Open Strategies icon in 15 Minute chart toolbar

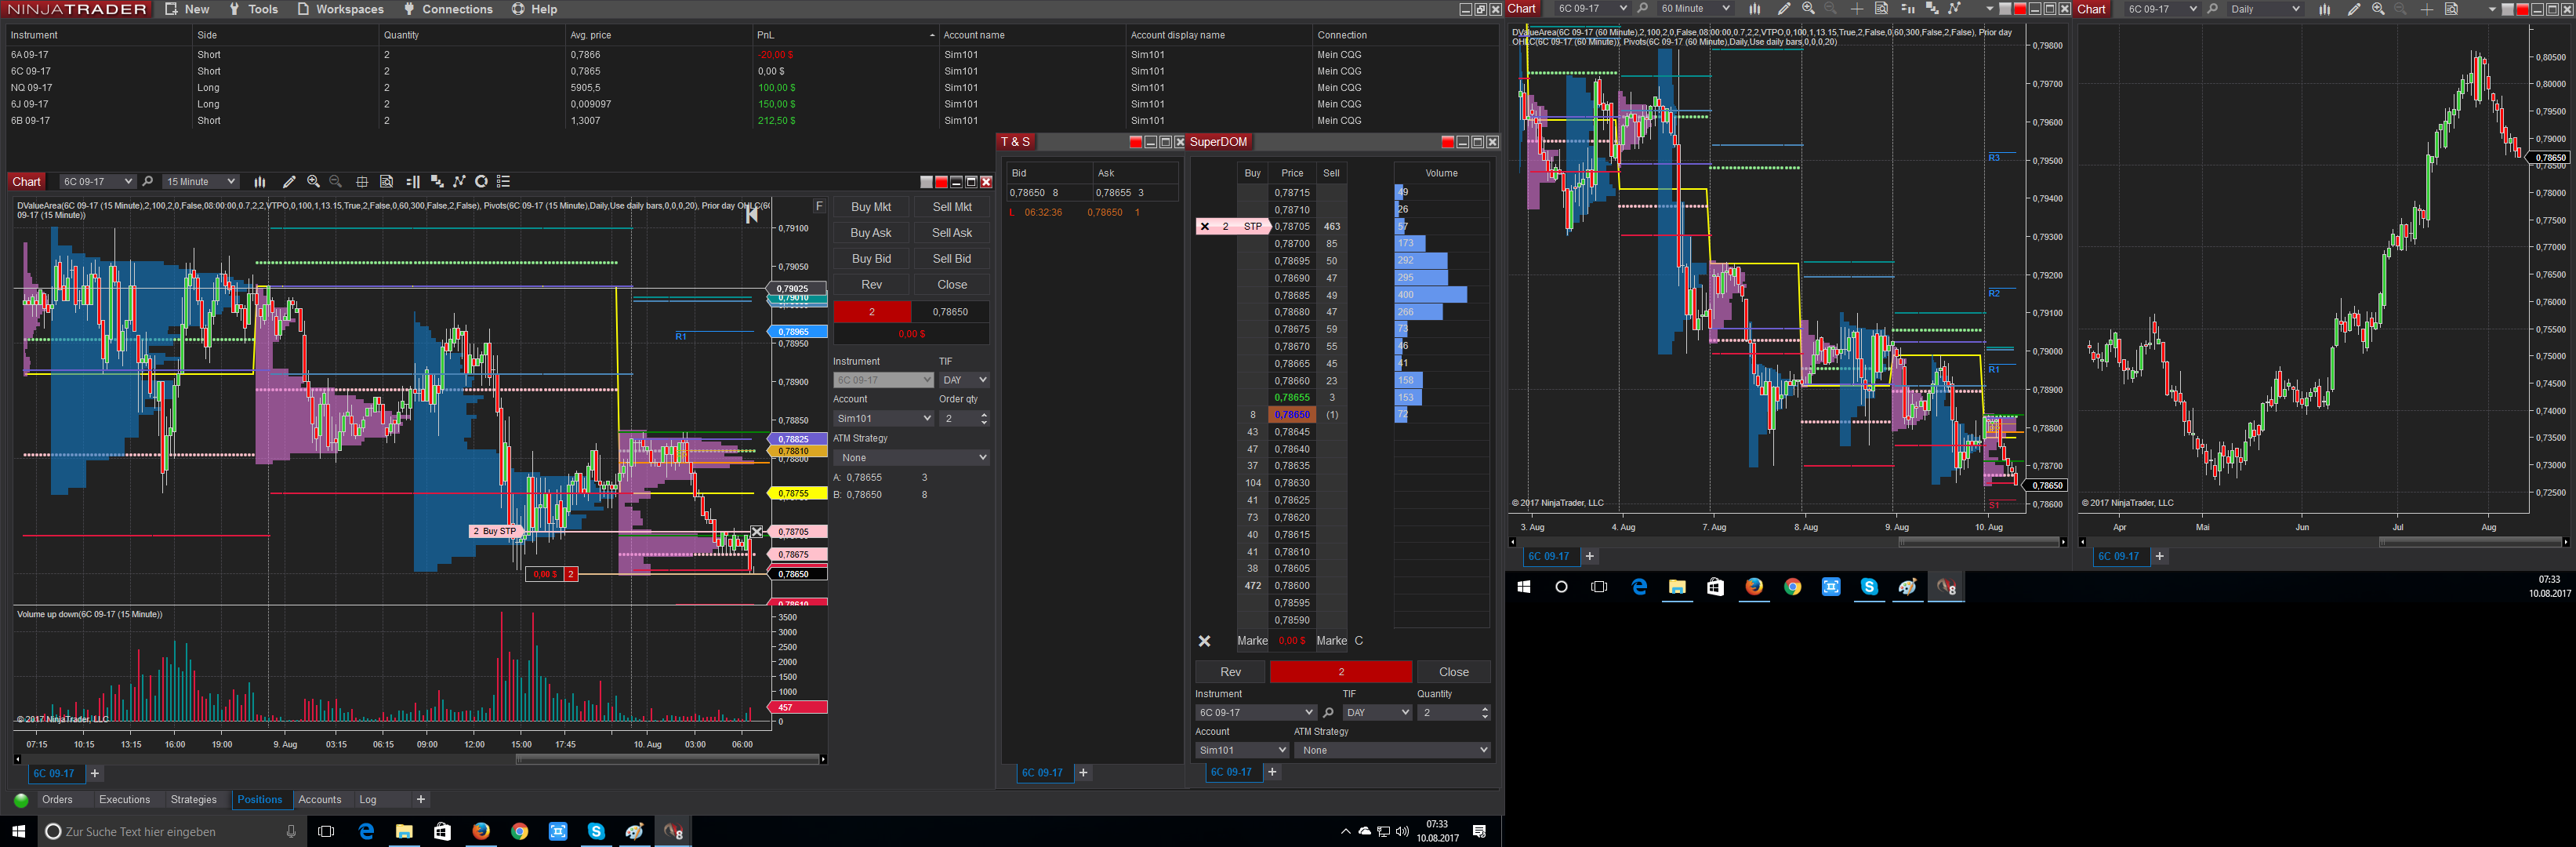(481, 182)
